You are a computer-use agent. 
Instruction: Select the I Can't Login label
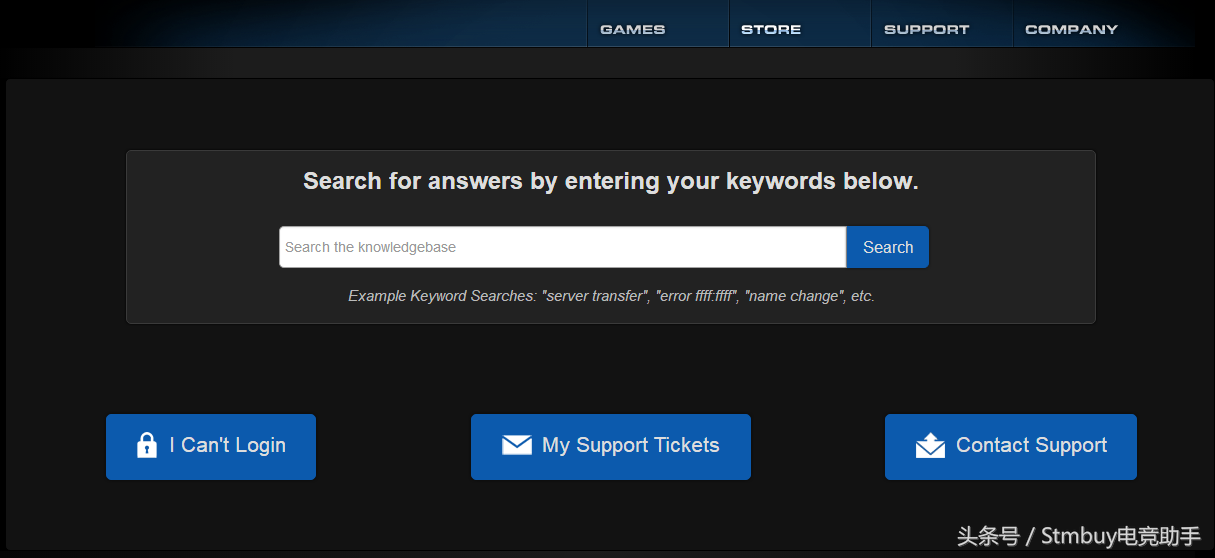(x=228, y=446)
